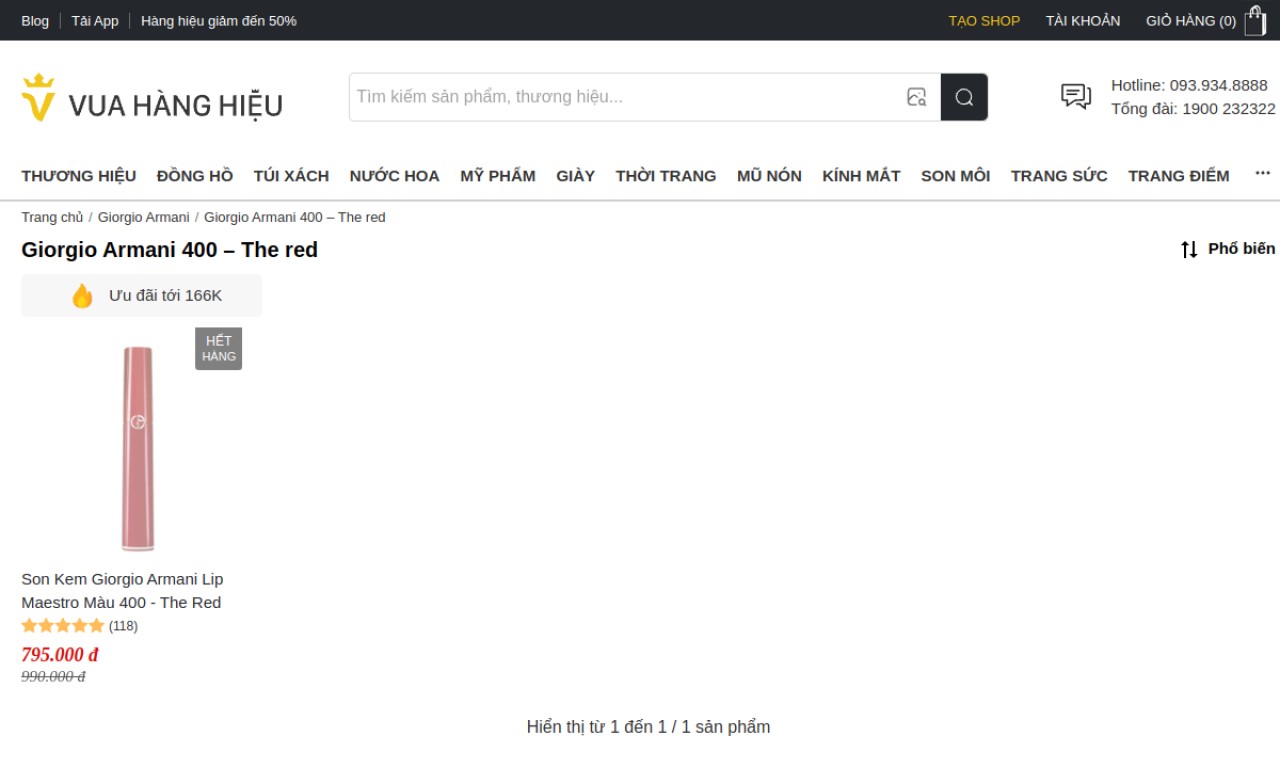Open the lipstick product thumbnail image
This screenshot has height=768, width=1280.
pyautogui.click(x=137, y=448)
